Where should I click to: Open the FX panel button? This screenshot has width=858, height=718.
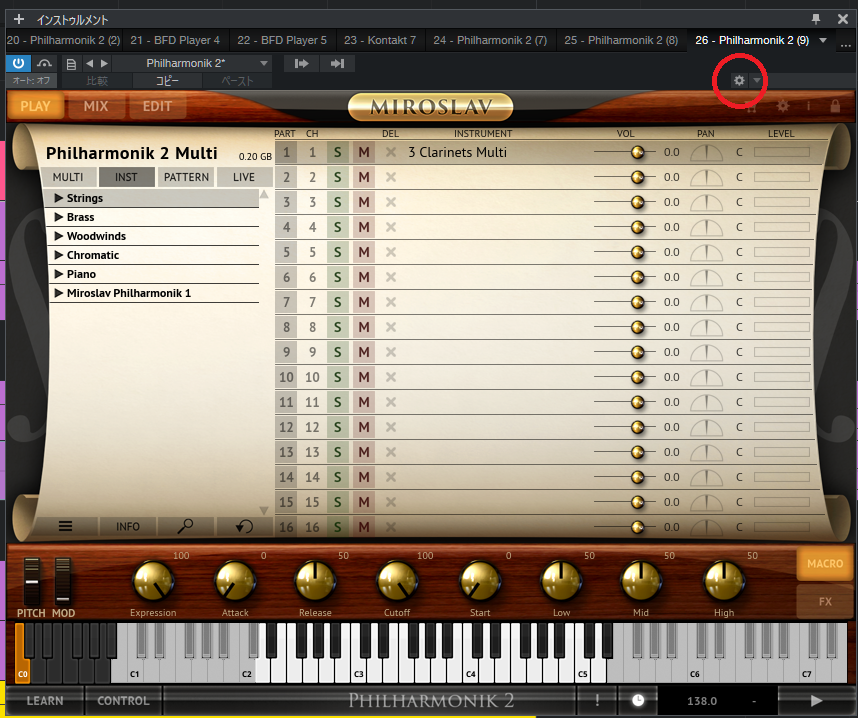(x=825, y=602)
